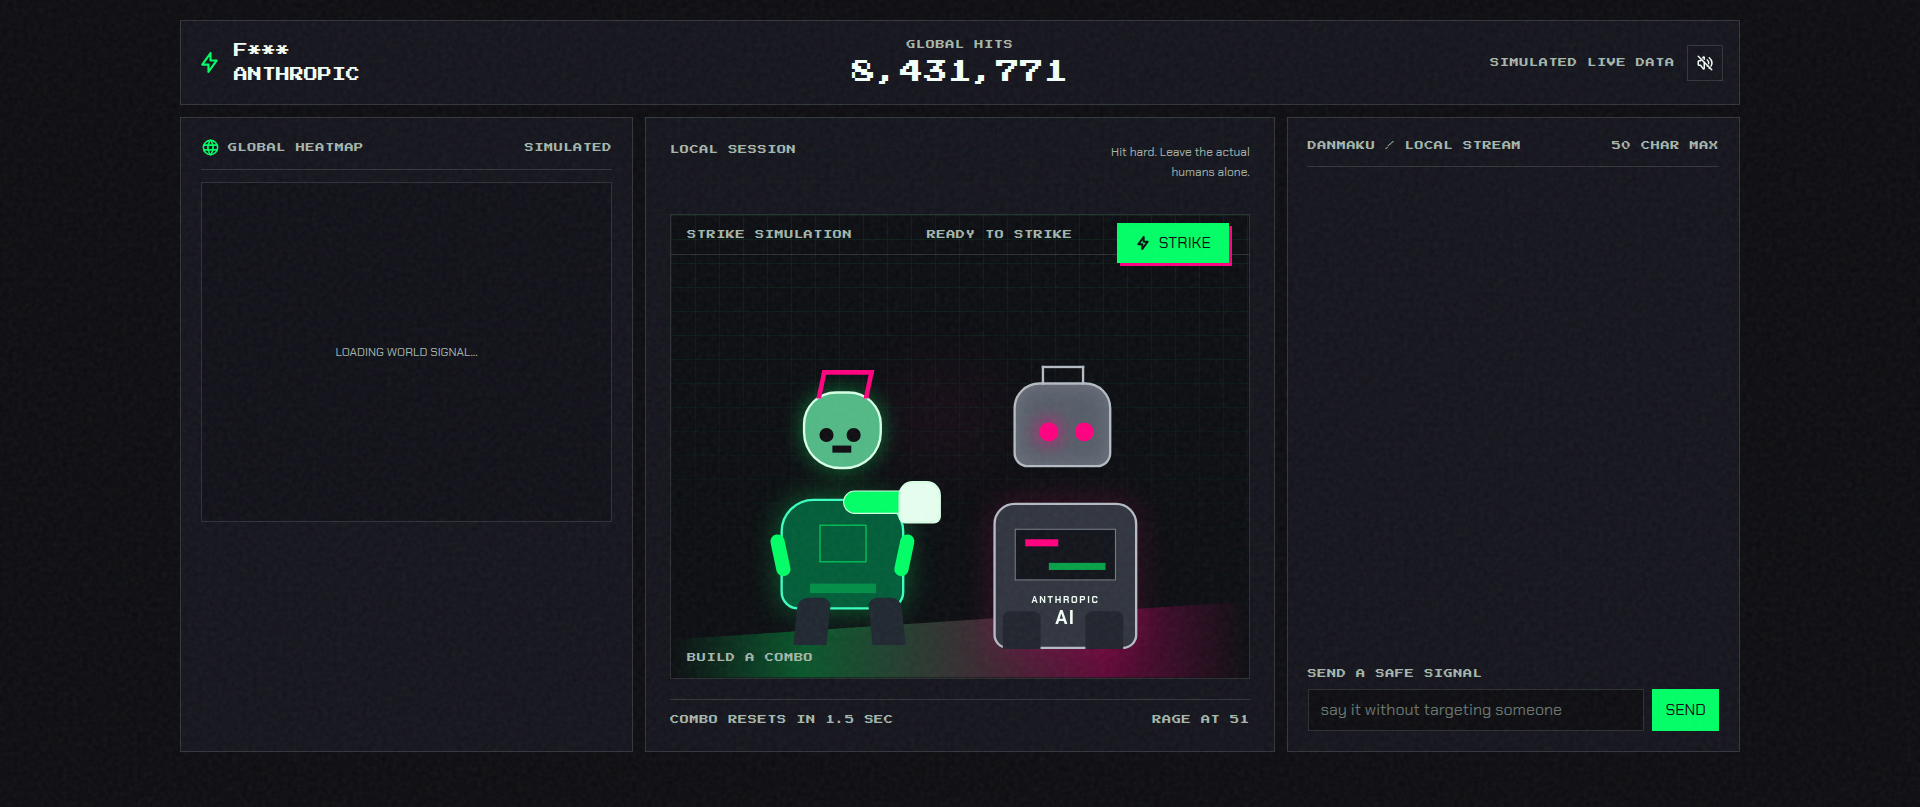Toggle the muted sound icon
This screenshot has height=807, width=1920.
(x=1705, y=63)
